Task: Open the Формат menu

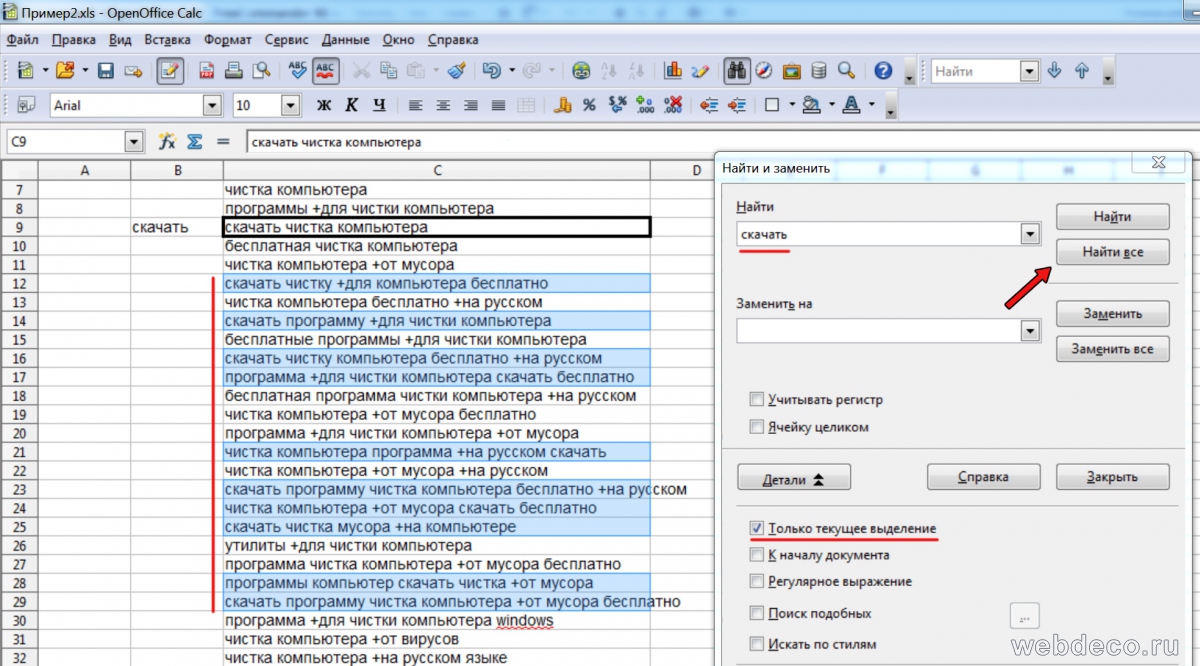Action: tap(228, 40)
